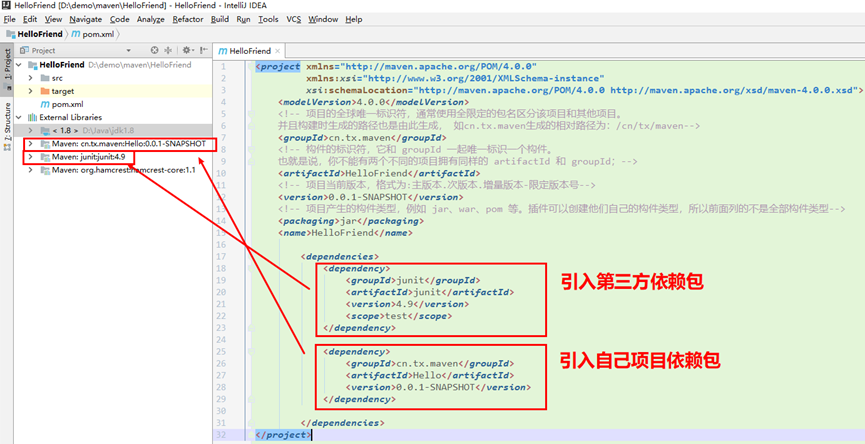The height and width of the screenshot is (444, 865).
Task: Open the Project panel settings gear
Action: 186,50
